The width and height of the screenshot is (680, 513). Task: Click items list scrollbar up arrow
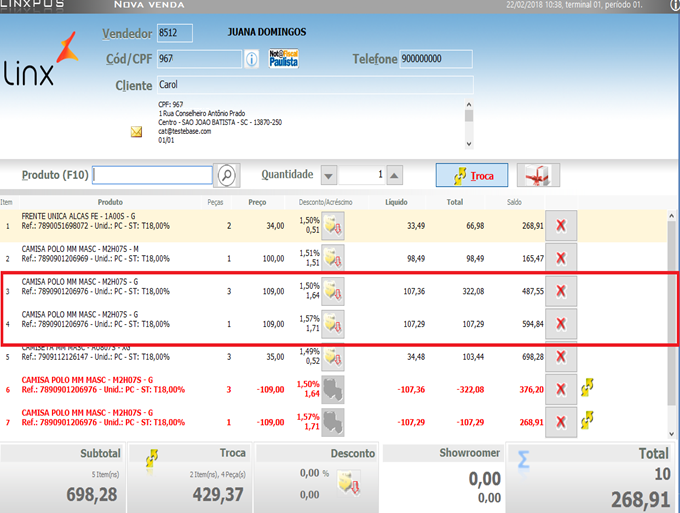click(671, 216)
